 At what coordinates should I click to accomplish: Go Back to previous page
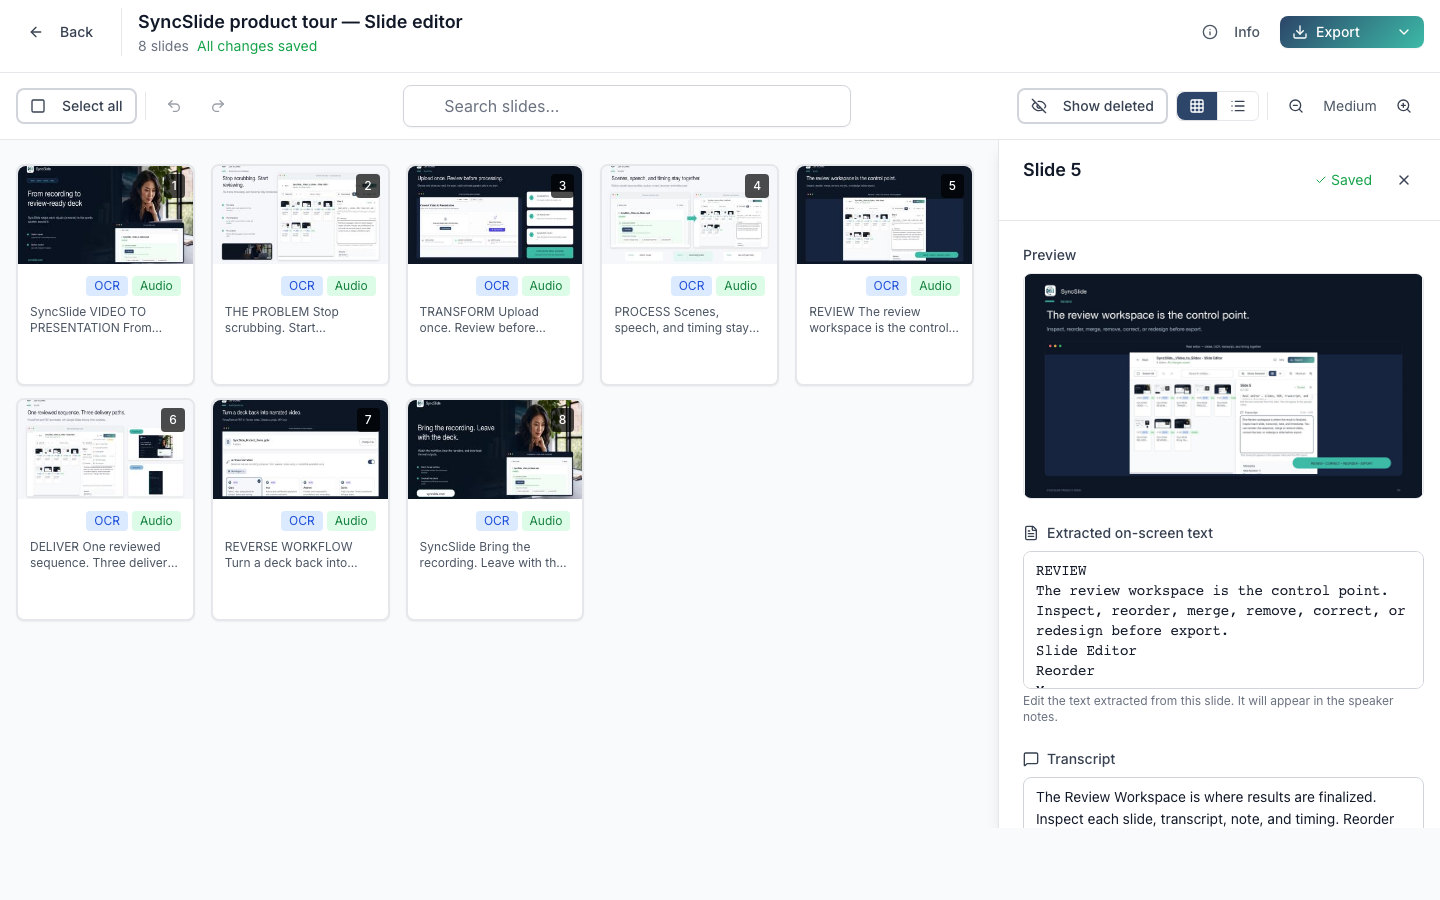[62, 32]
